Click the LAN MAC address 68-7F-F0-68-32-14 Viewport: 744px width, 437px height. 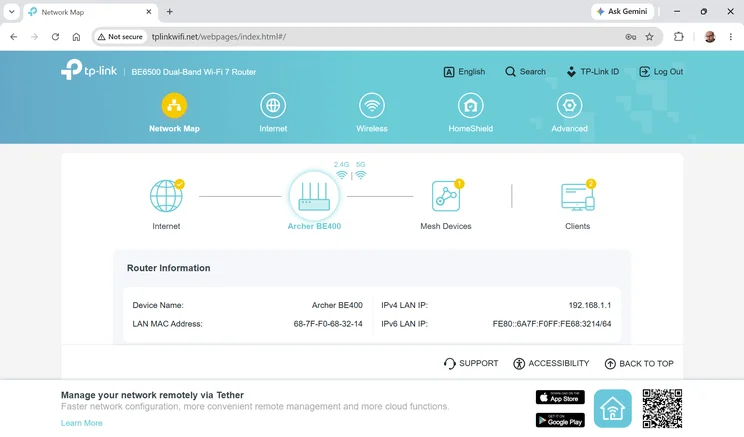tap(328, 324)
